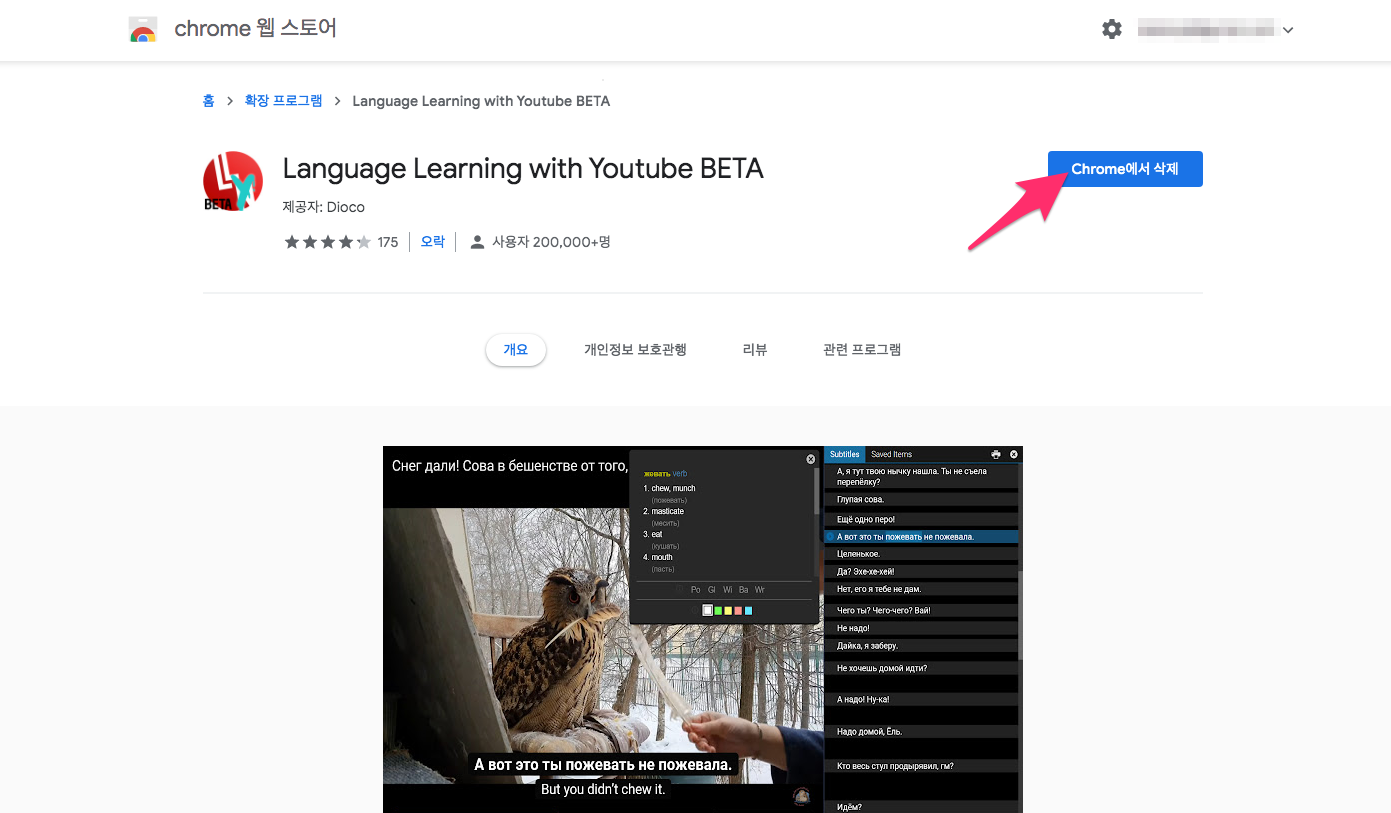Open the 오락 category link
This screenshot has height=813, width=1391.
pos(432,242)
